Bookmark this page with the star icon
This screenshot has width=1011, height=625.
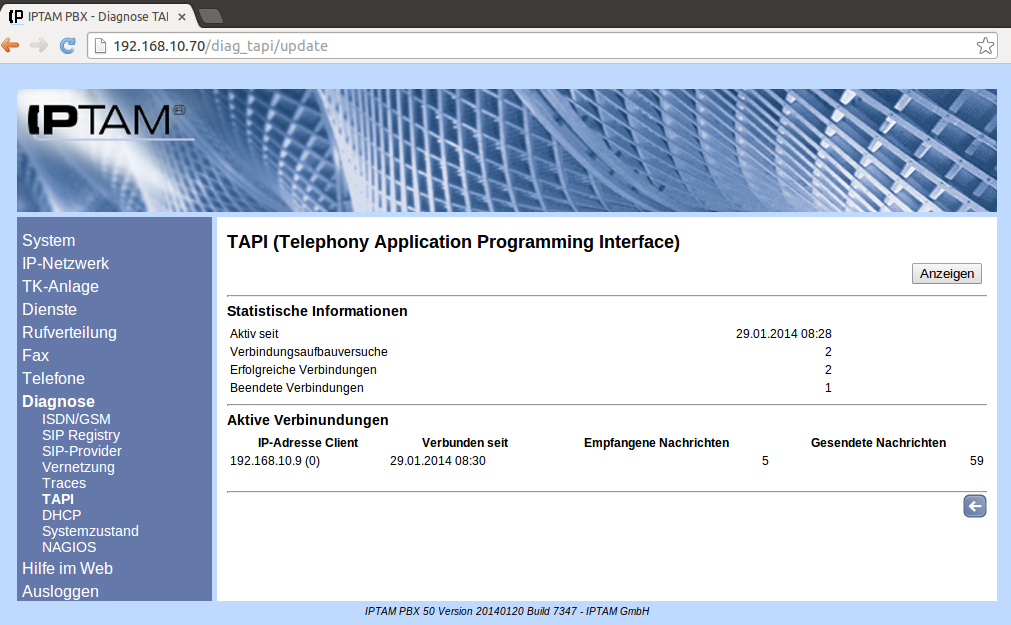tap(985, 46)
